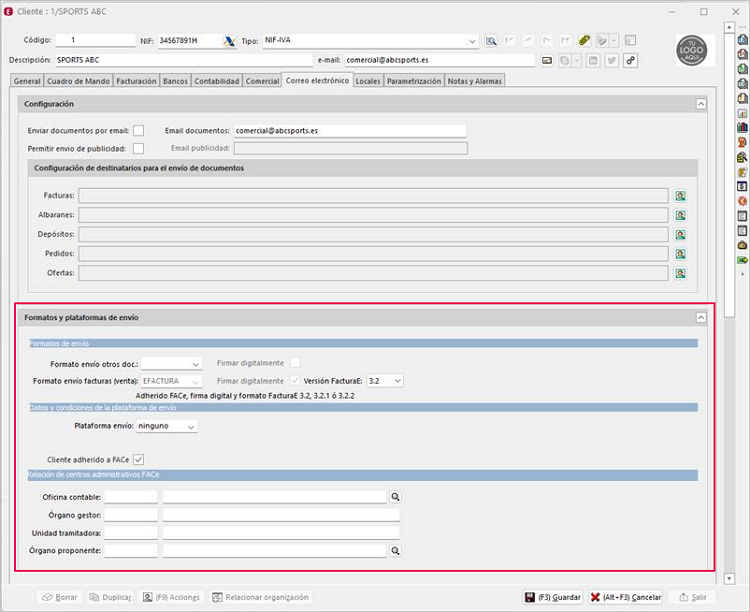
Task: Click the scrollbar down arrow
Action: pyautogui.click(x=729, y=579)
